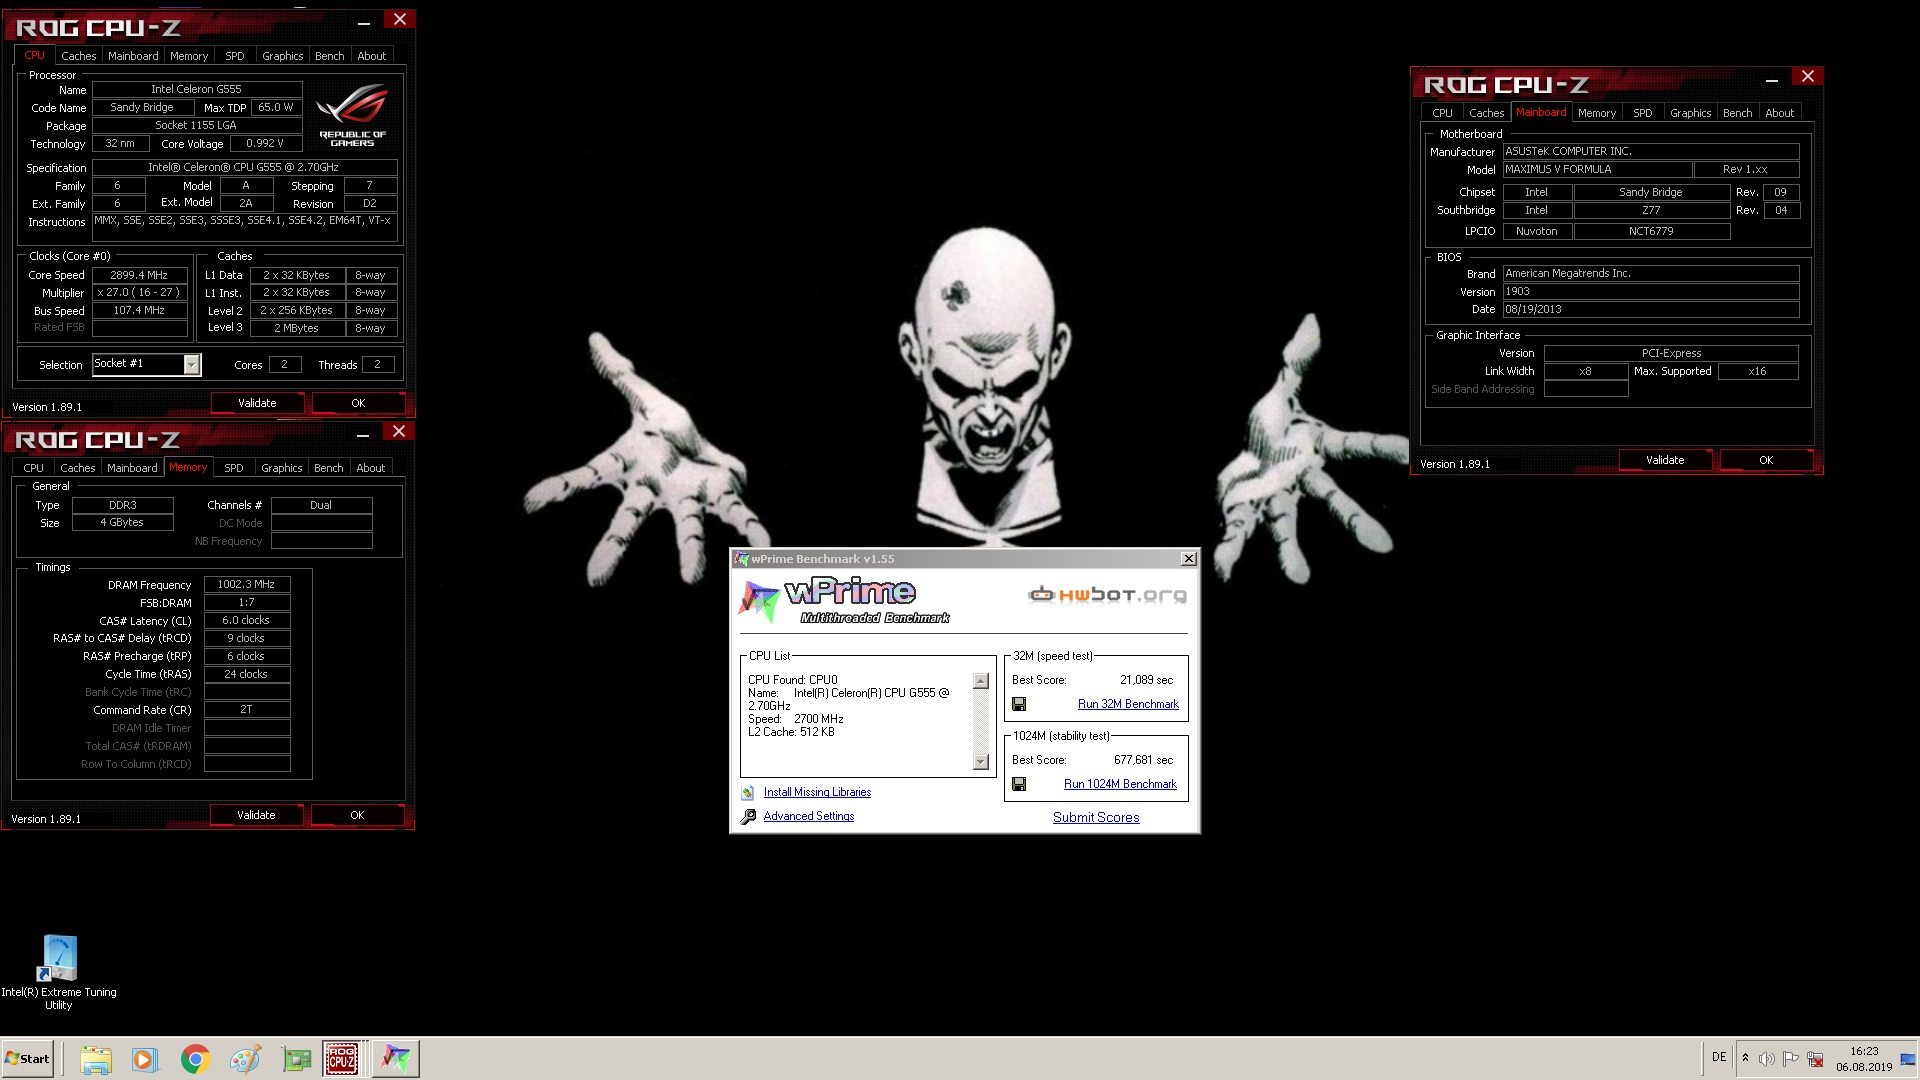
Task: Open Caches tab in top-left CPU-Z
Action: pos(79,56)
